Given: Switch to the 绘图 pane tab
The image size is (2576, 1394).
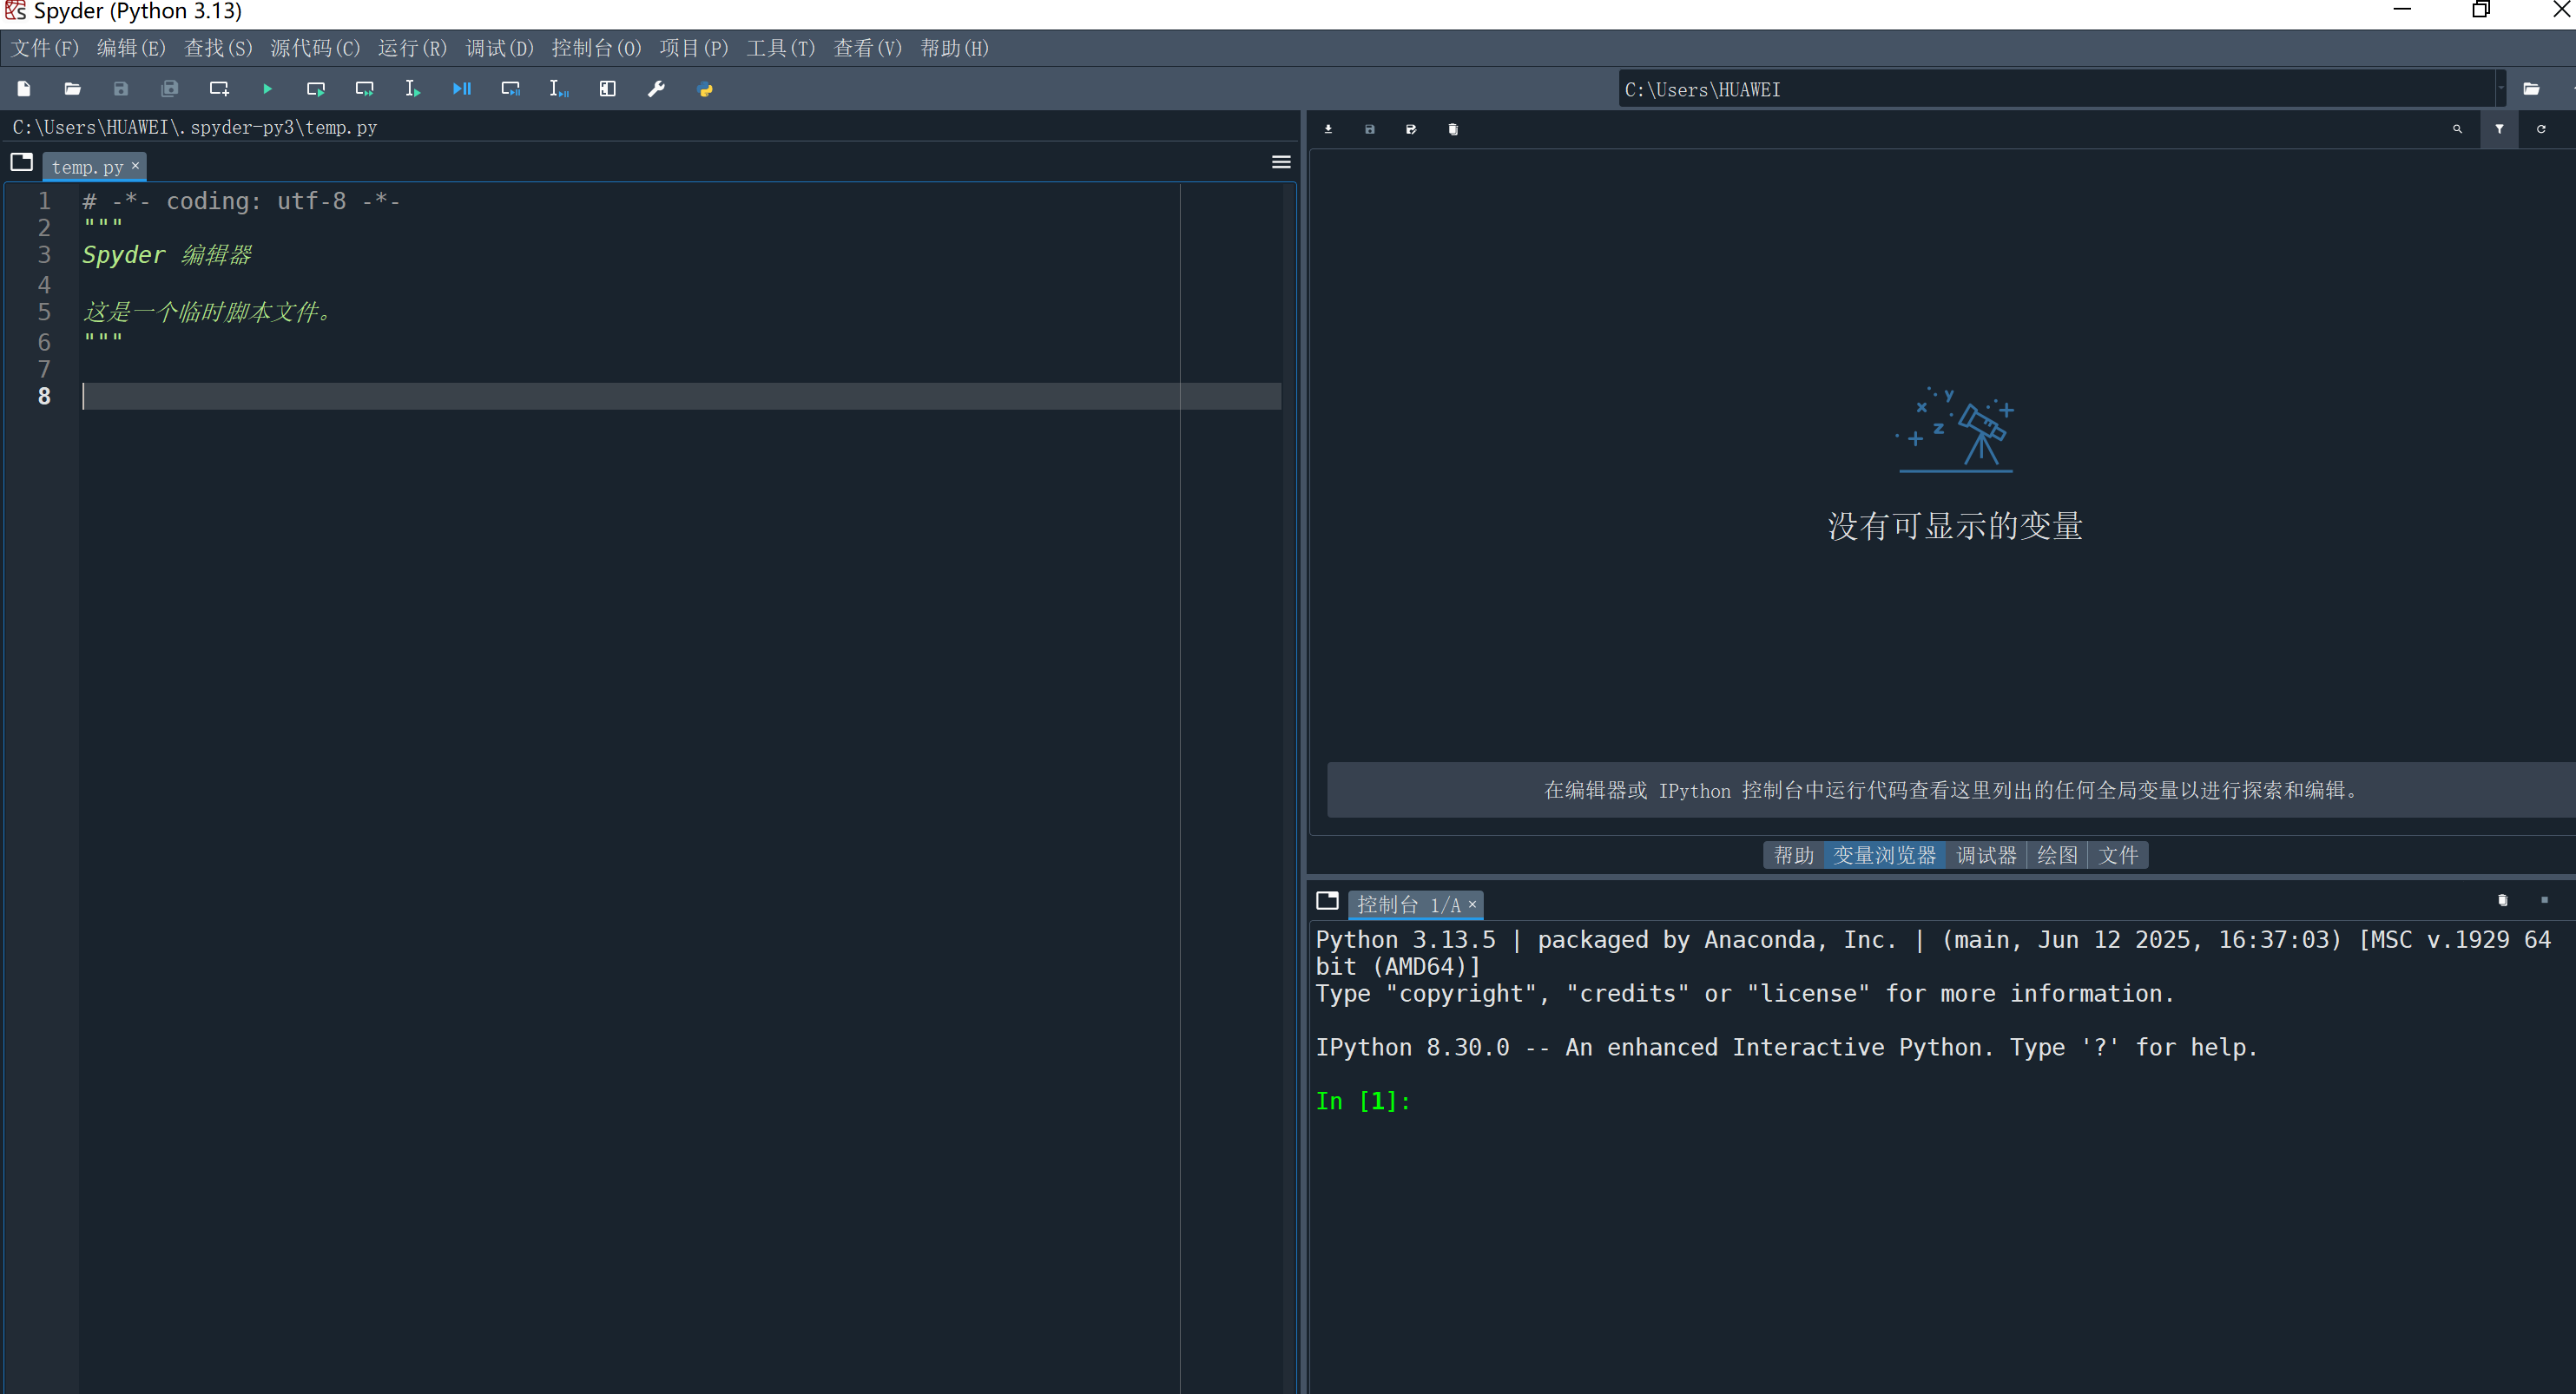Looking at the screenshot, I should [2056, 855].
